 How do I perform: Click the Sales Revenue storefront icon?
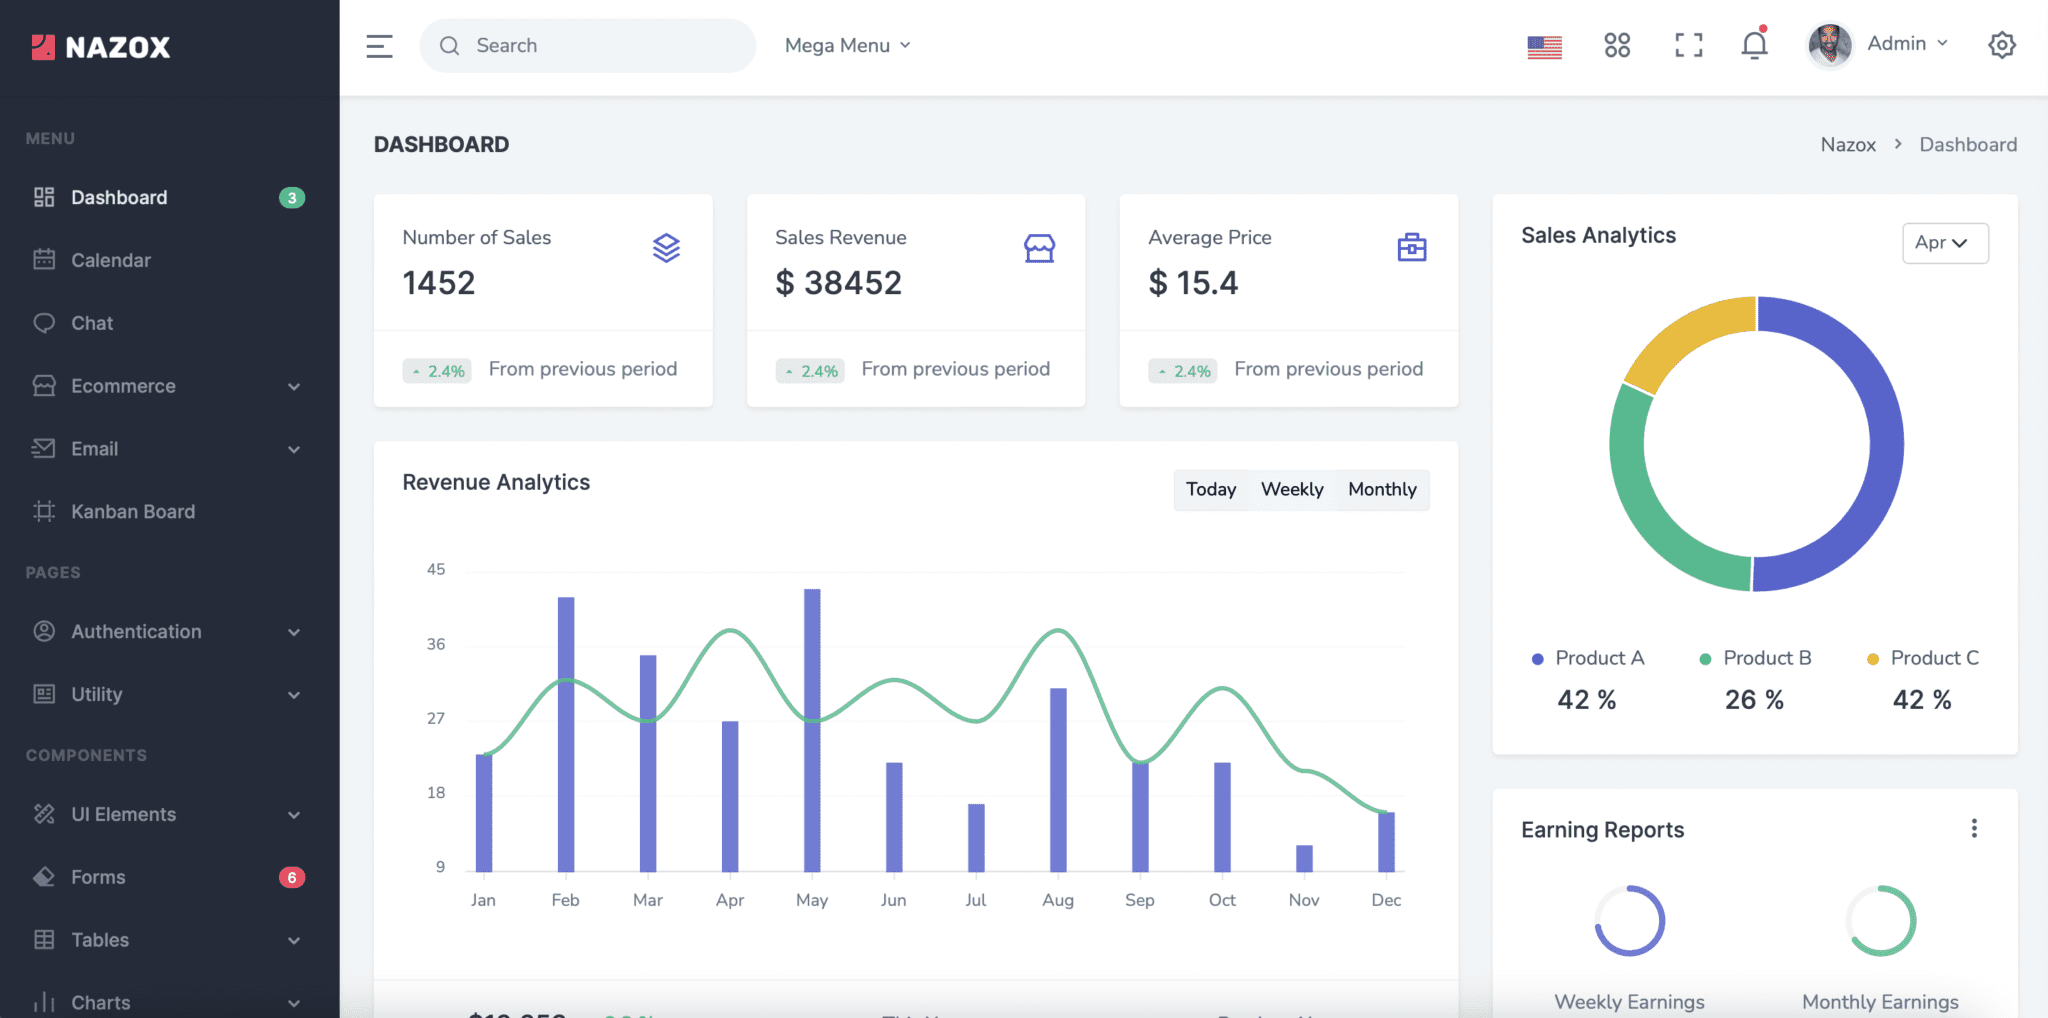click(1040, 249)
